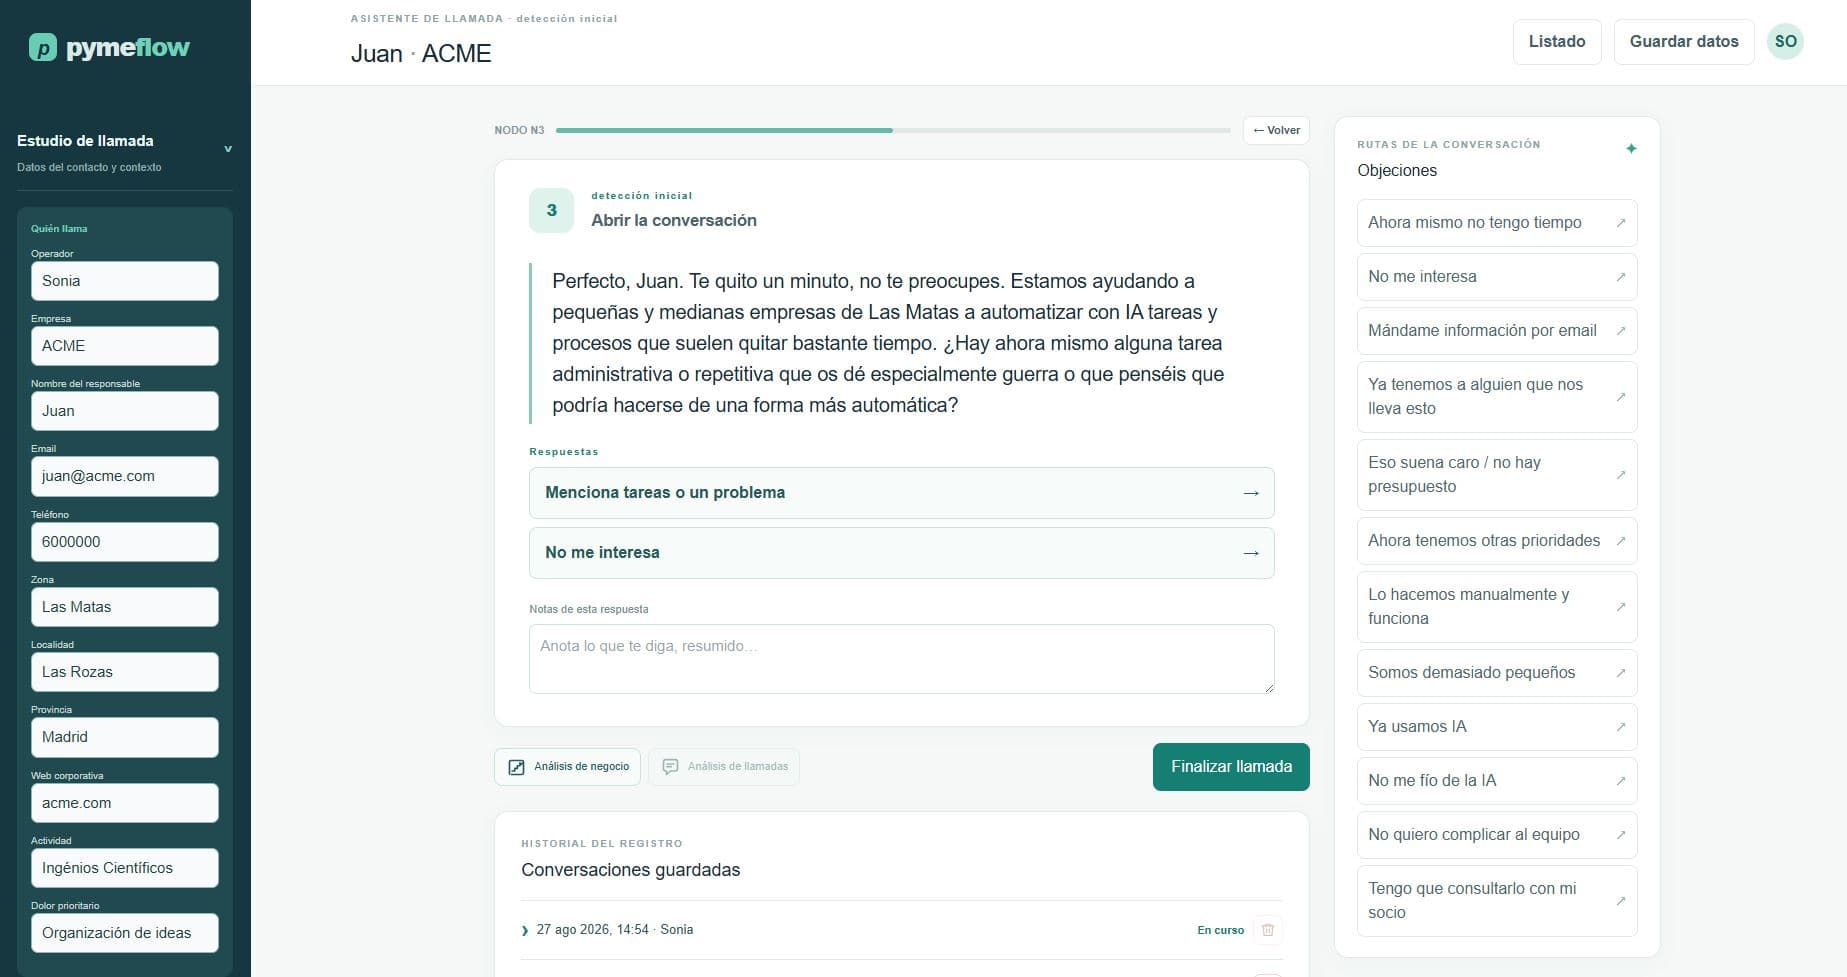Click the arrow icon on the 'No me interesa' response

pos(1250,553)
